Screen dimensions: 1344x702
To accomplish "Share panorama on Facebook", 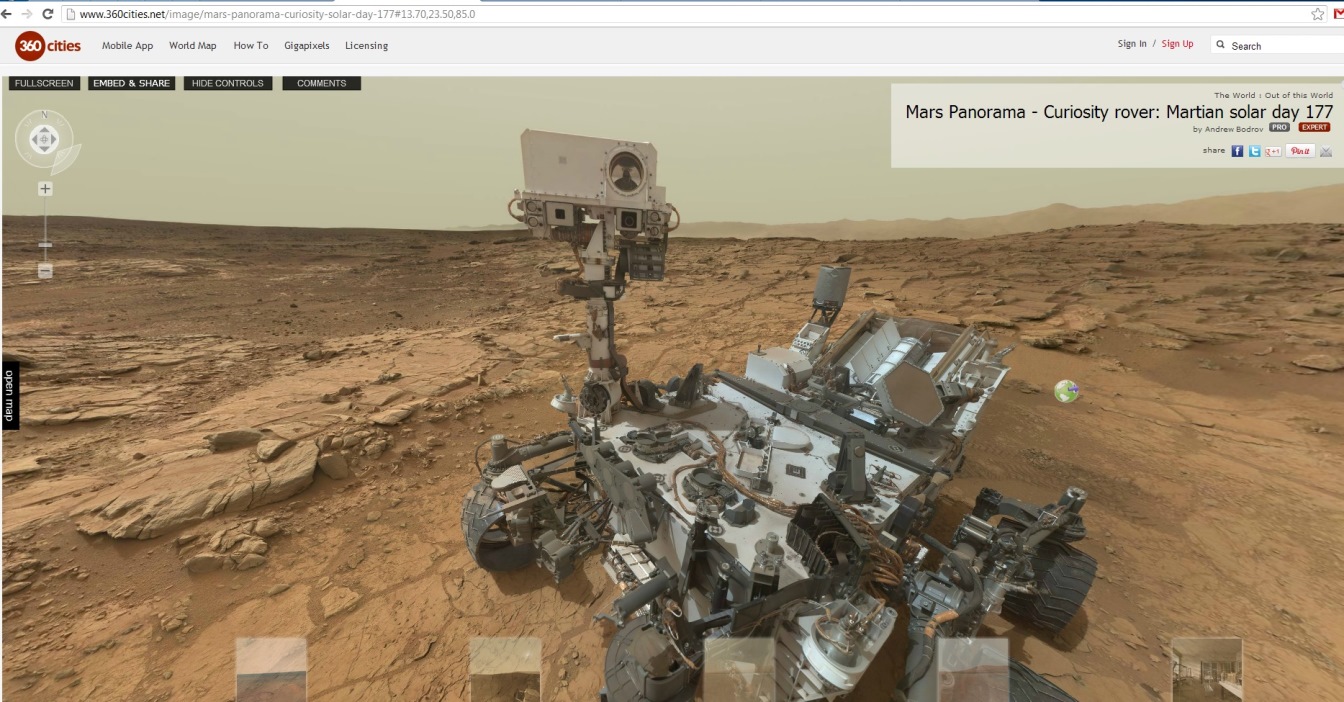I will coord(1237,151).
